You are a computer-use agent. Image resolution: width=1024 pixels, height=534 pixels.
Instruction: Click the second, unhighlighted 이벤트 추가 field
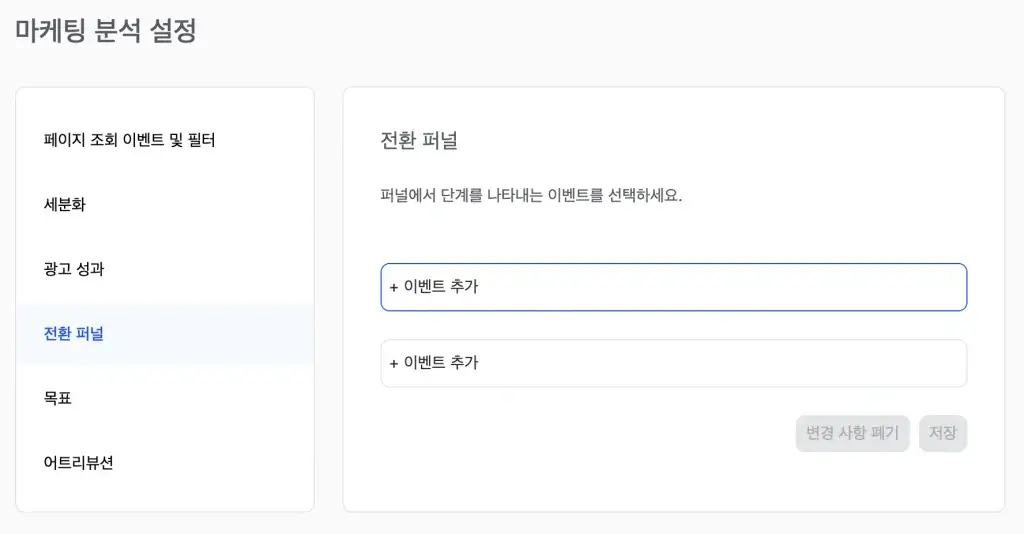coord(673,363)
